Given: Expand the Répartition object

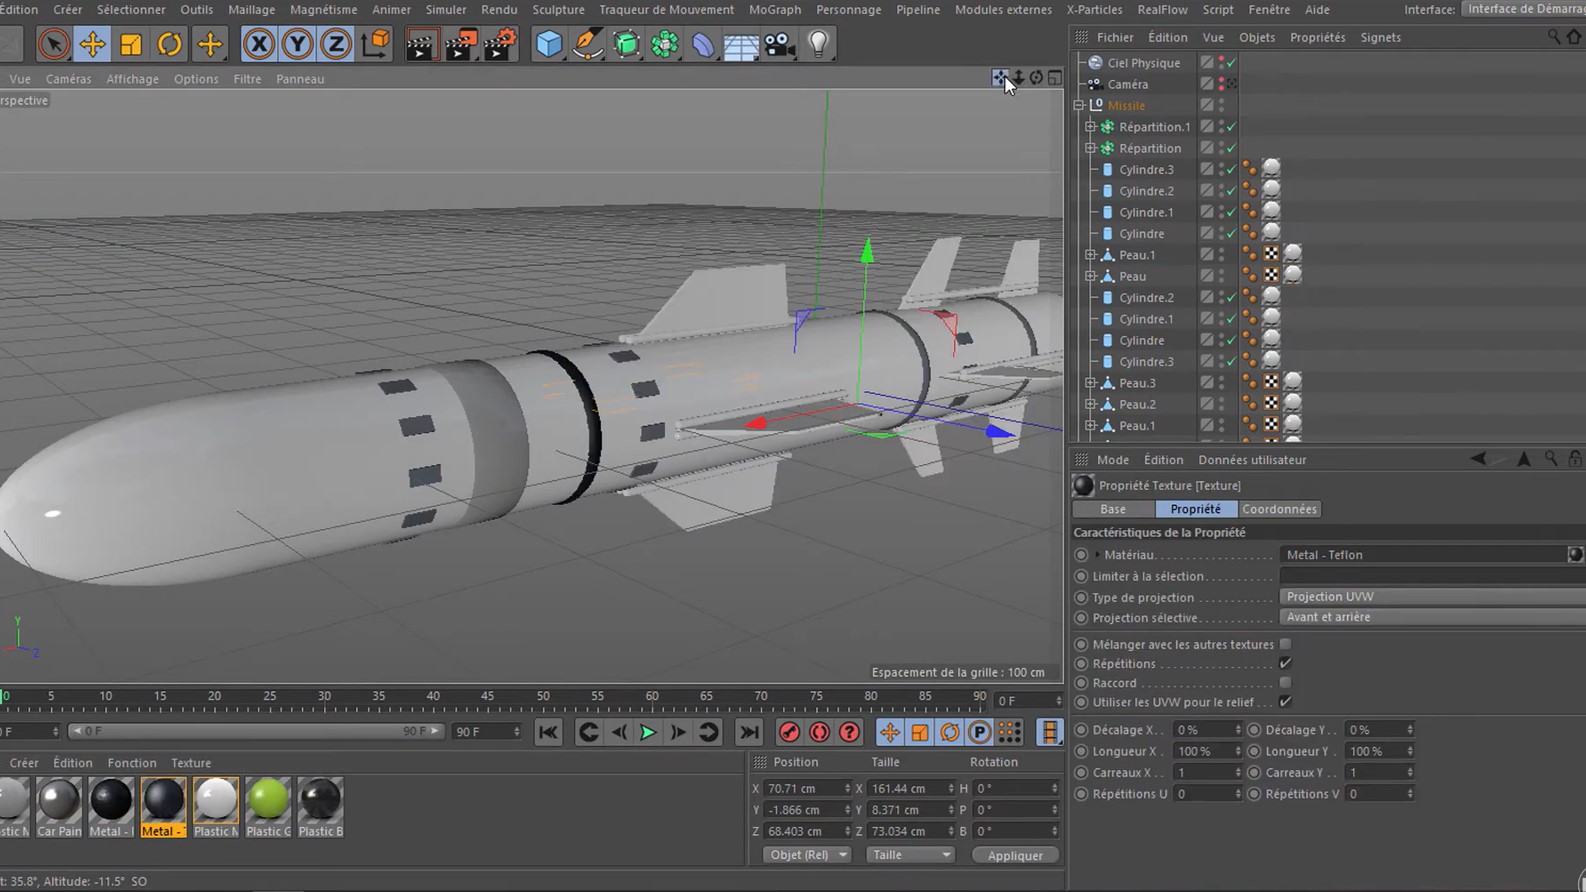Looking at the screenshot, I should (1091, 148).
